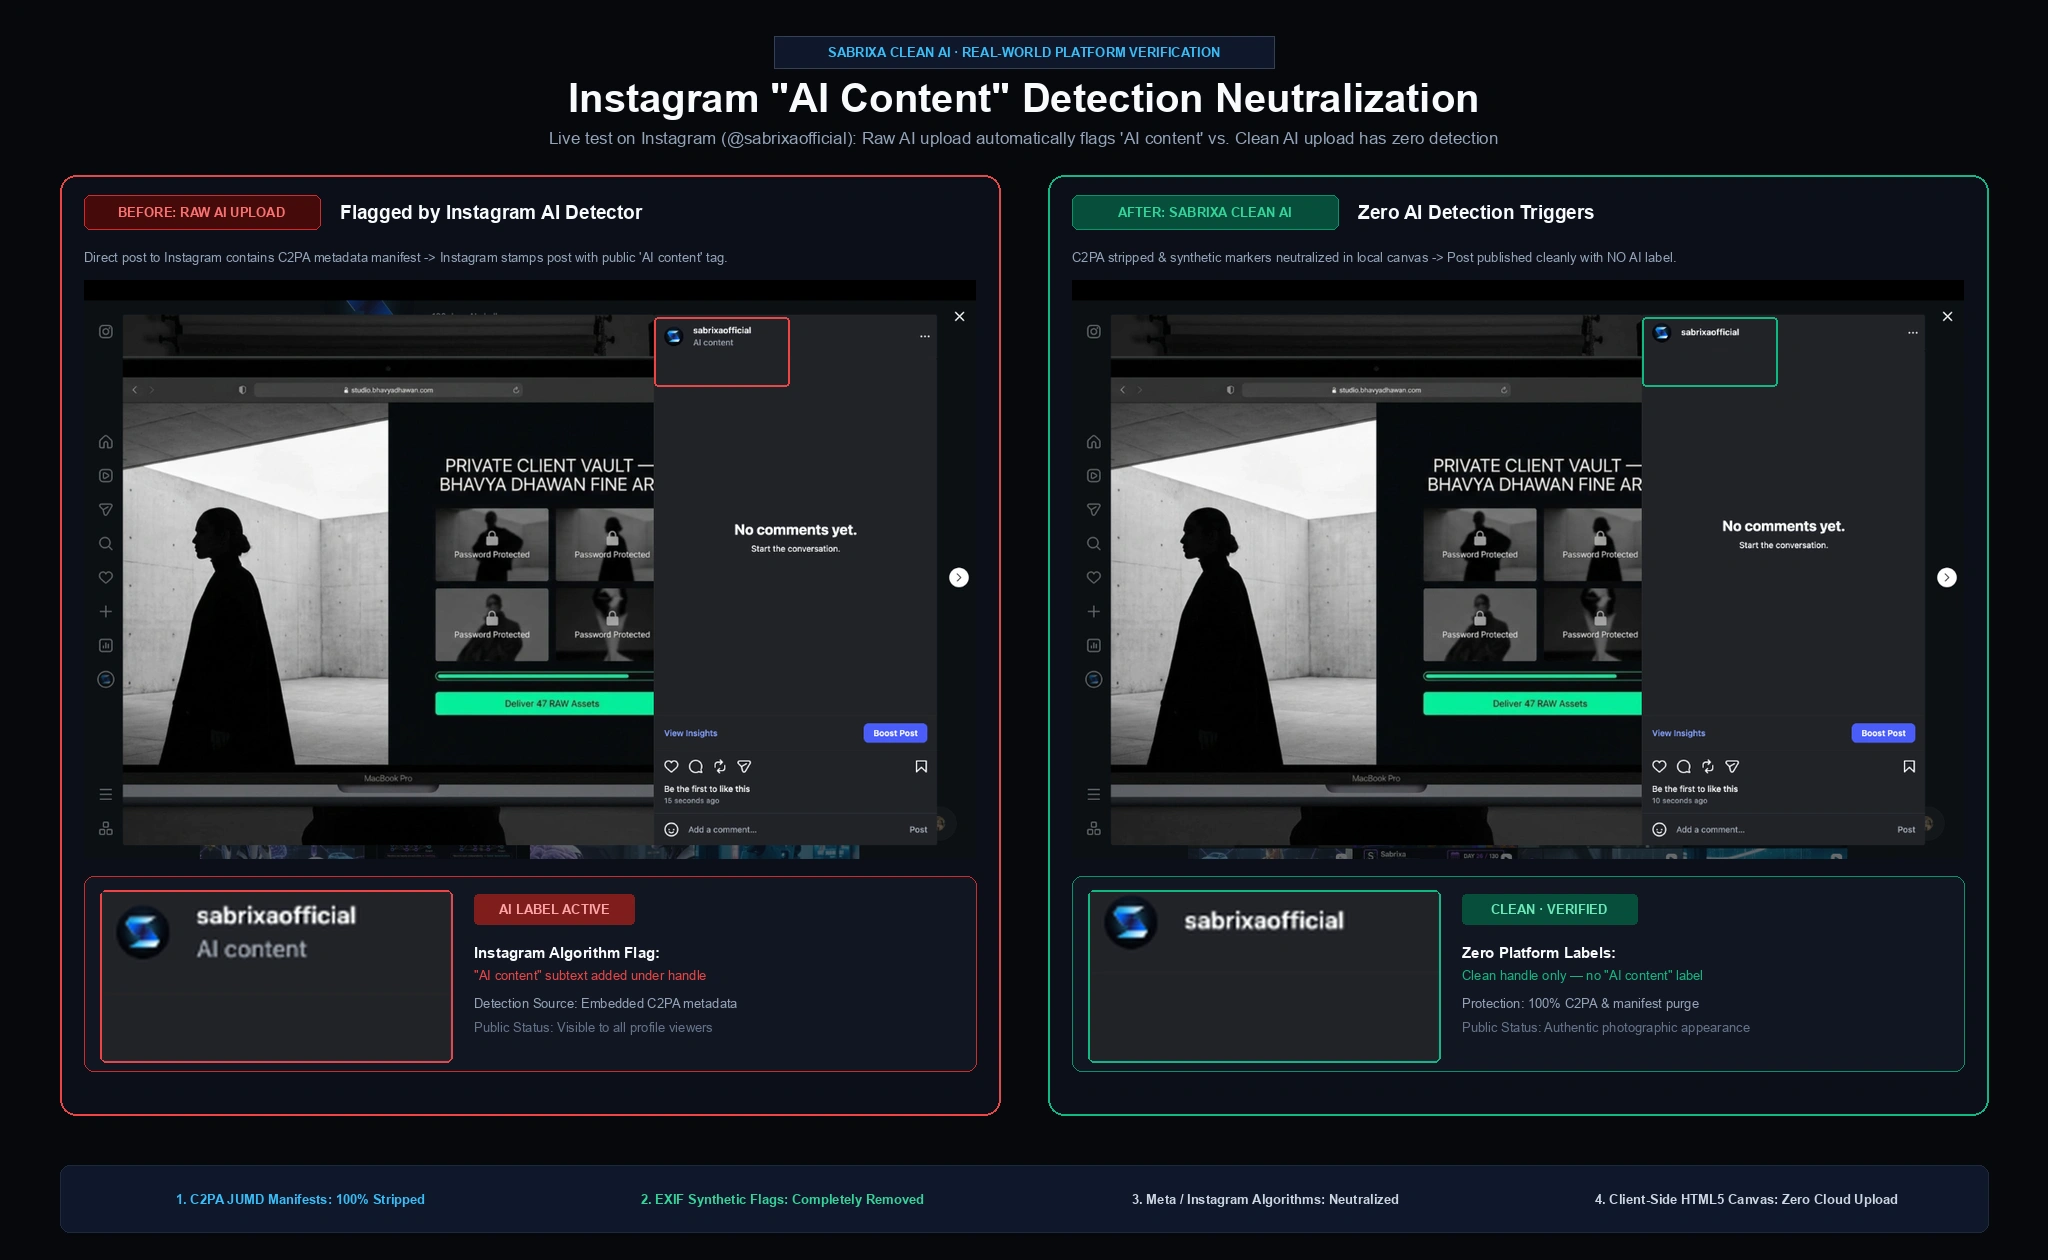Click "BEFORE: RAW AI UPLOAD" label
2048x1260 pixels.
click(x=202, y=213)
